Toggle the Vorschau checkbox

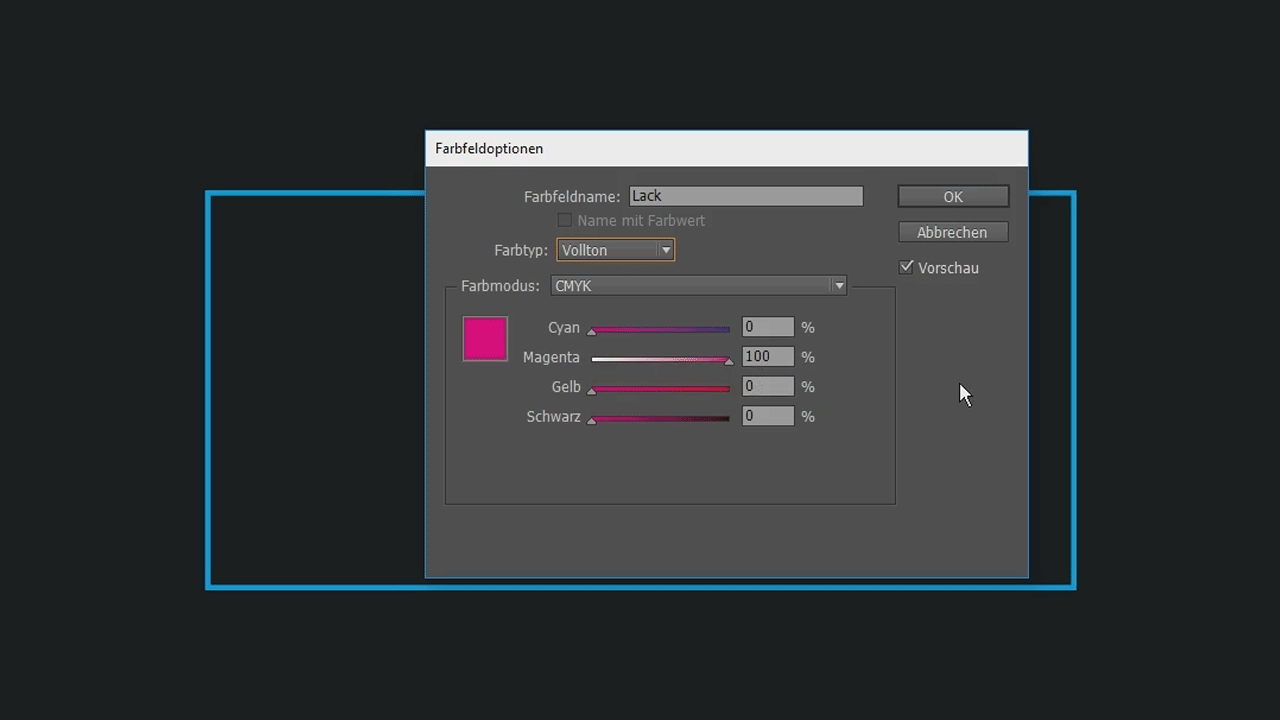[907, 267]
